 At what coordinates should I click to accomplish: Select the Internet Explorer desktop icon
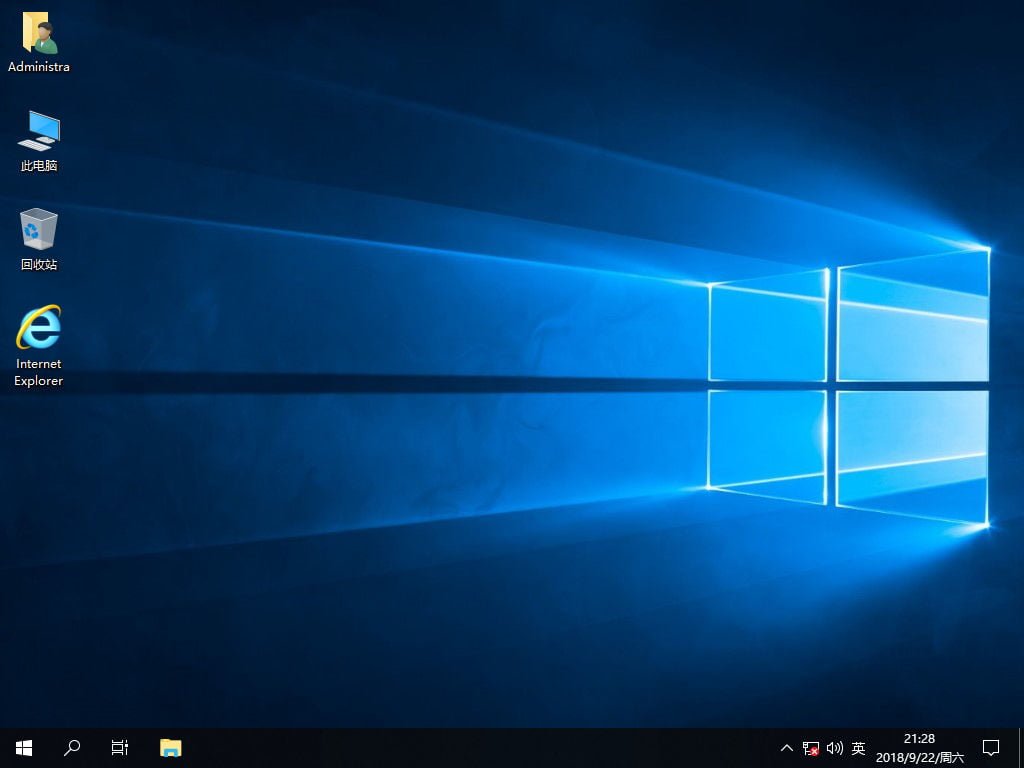point(39,328)
